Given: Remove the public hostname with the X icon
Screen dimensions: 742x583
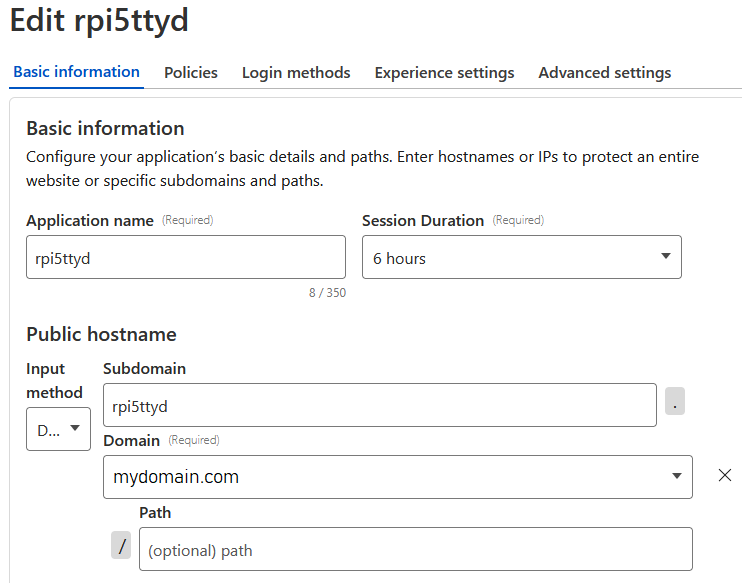Looking at the screenshot, I should 725,476.
